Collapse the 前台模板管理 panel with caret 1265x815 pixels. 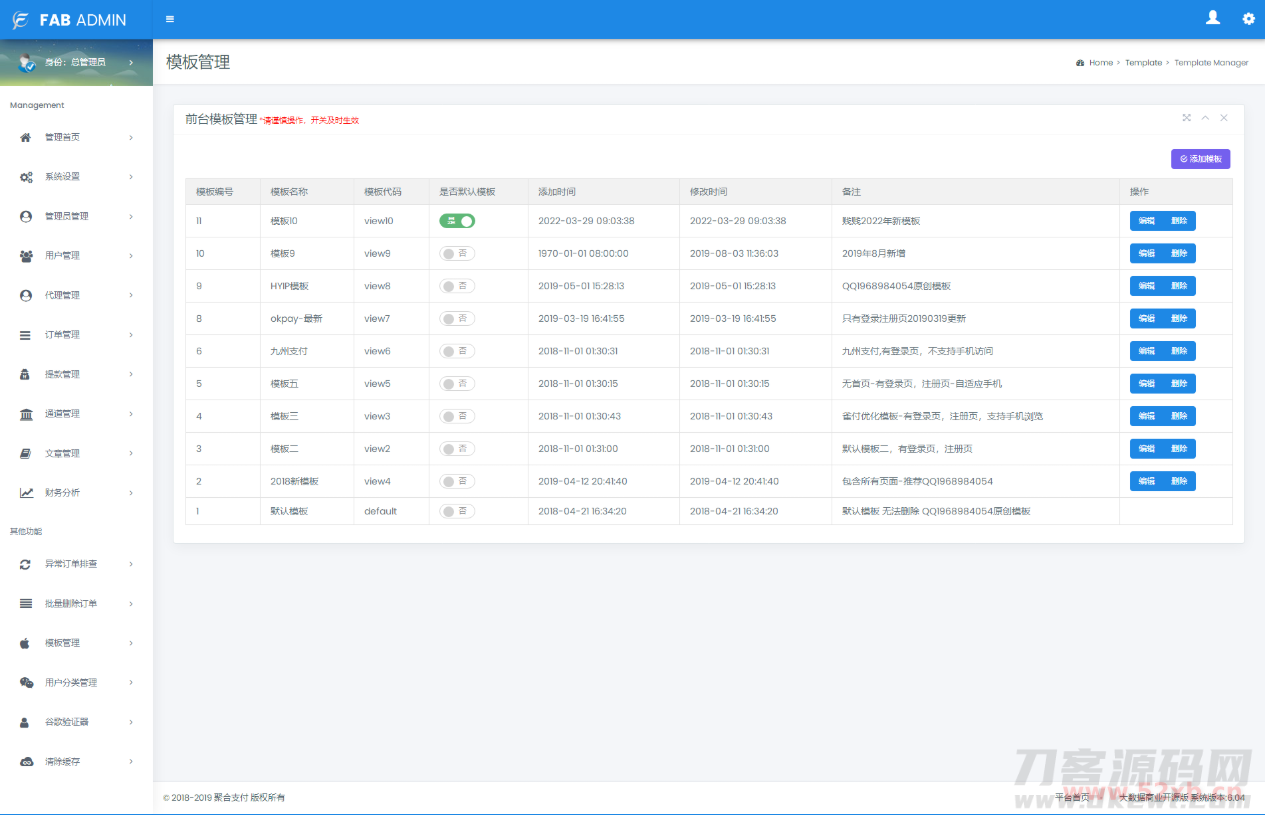pos(1205,118)
